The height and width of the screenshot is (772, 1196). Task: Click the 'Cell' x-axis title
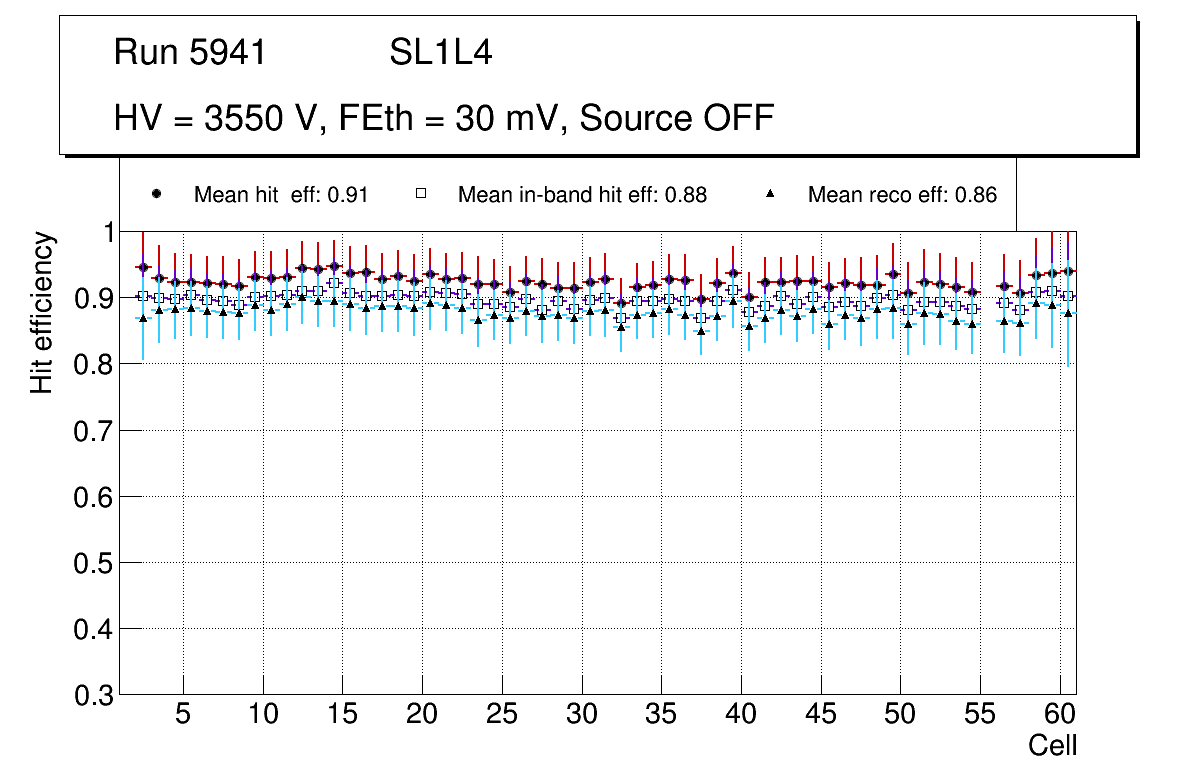tap(1053, 745)
